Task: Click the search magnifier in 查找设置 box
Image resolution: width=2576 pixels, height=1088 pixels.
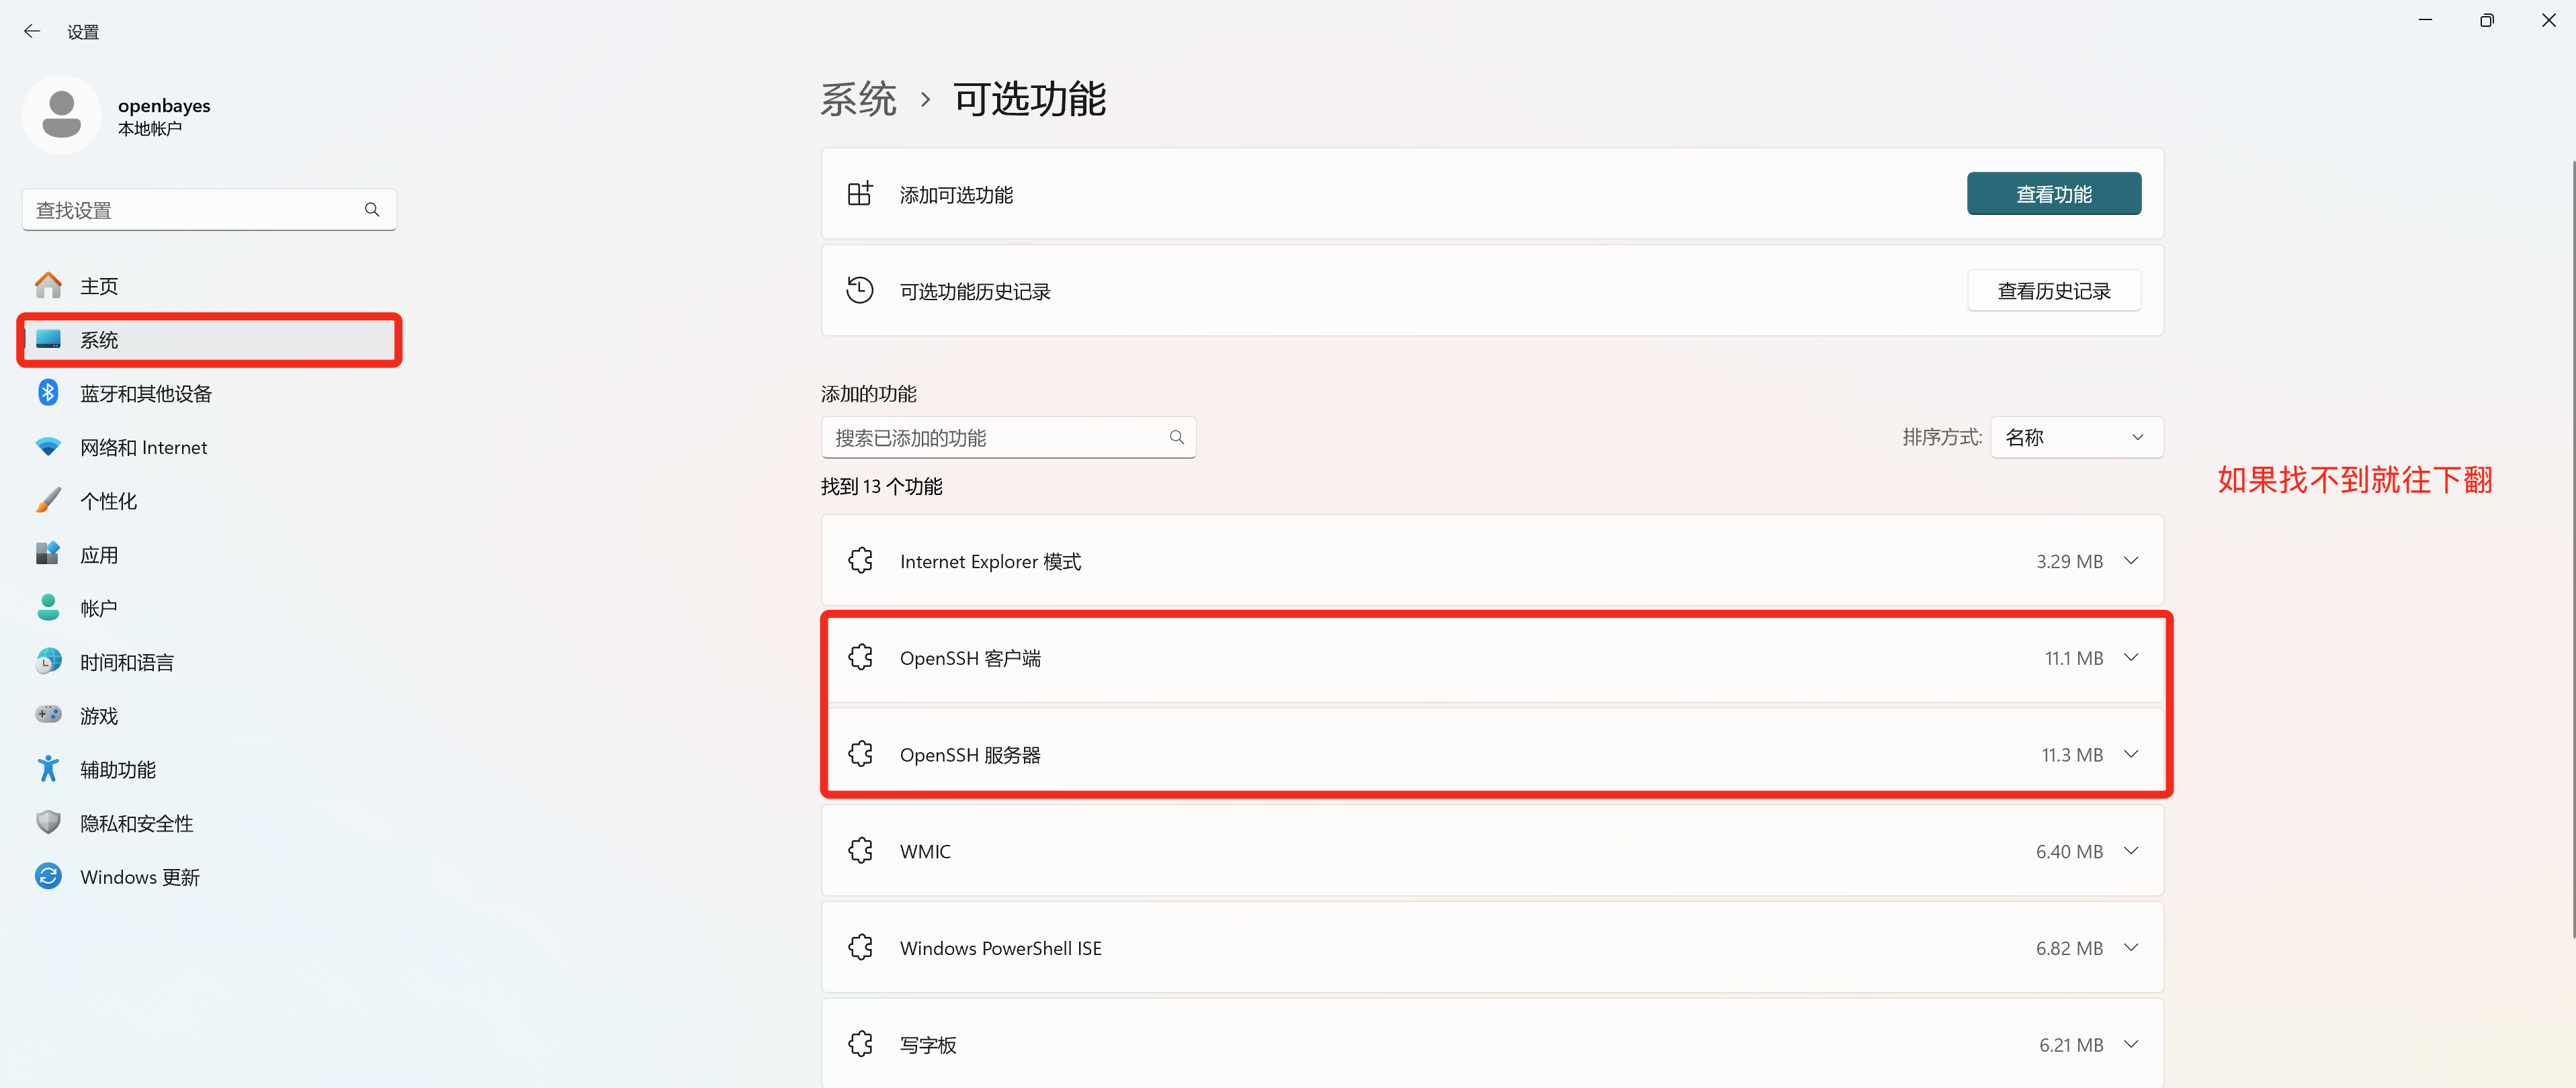Action: (x=372, y=210)
